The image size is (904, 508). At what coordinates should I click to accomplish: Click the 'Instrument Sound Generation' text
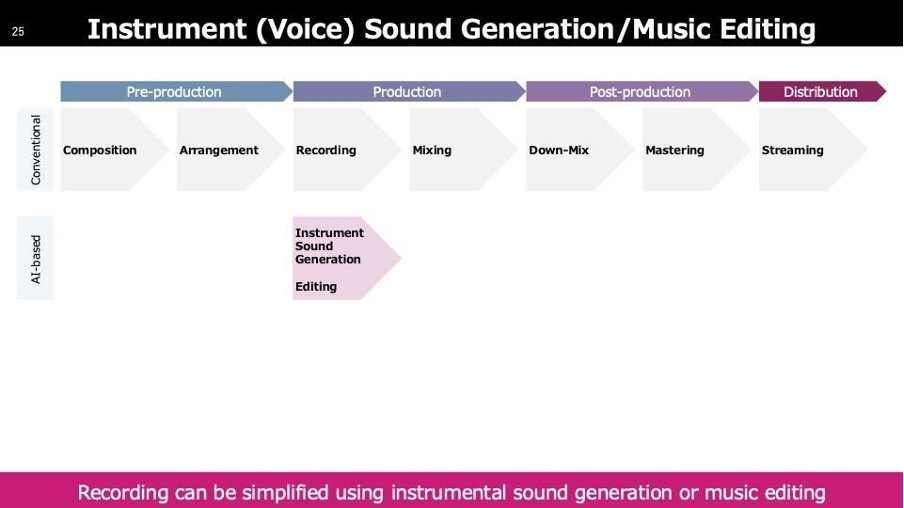point(329,246)
